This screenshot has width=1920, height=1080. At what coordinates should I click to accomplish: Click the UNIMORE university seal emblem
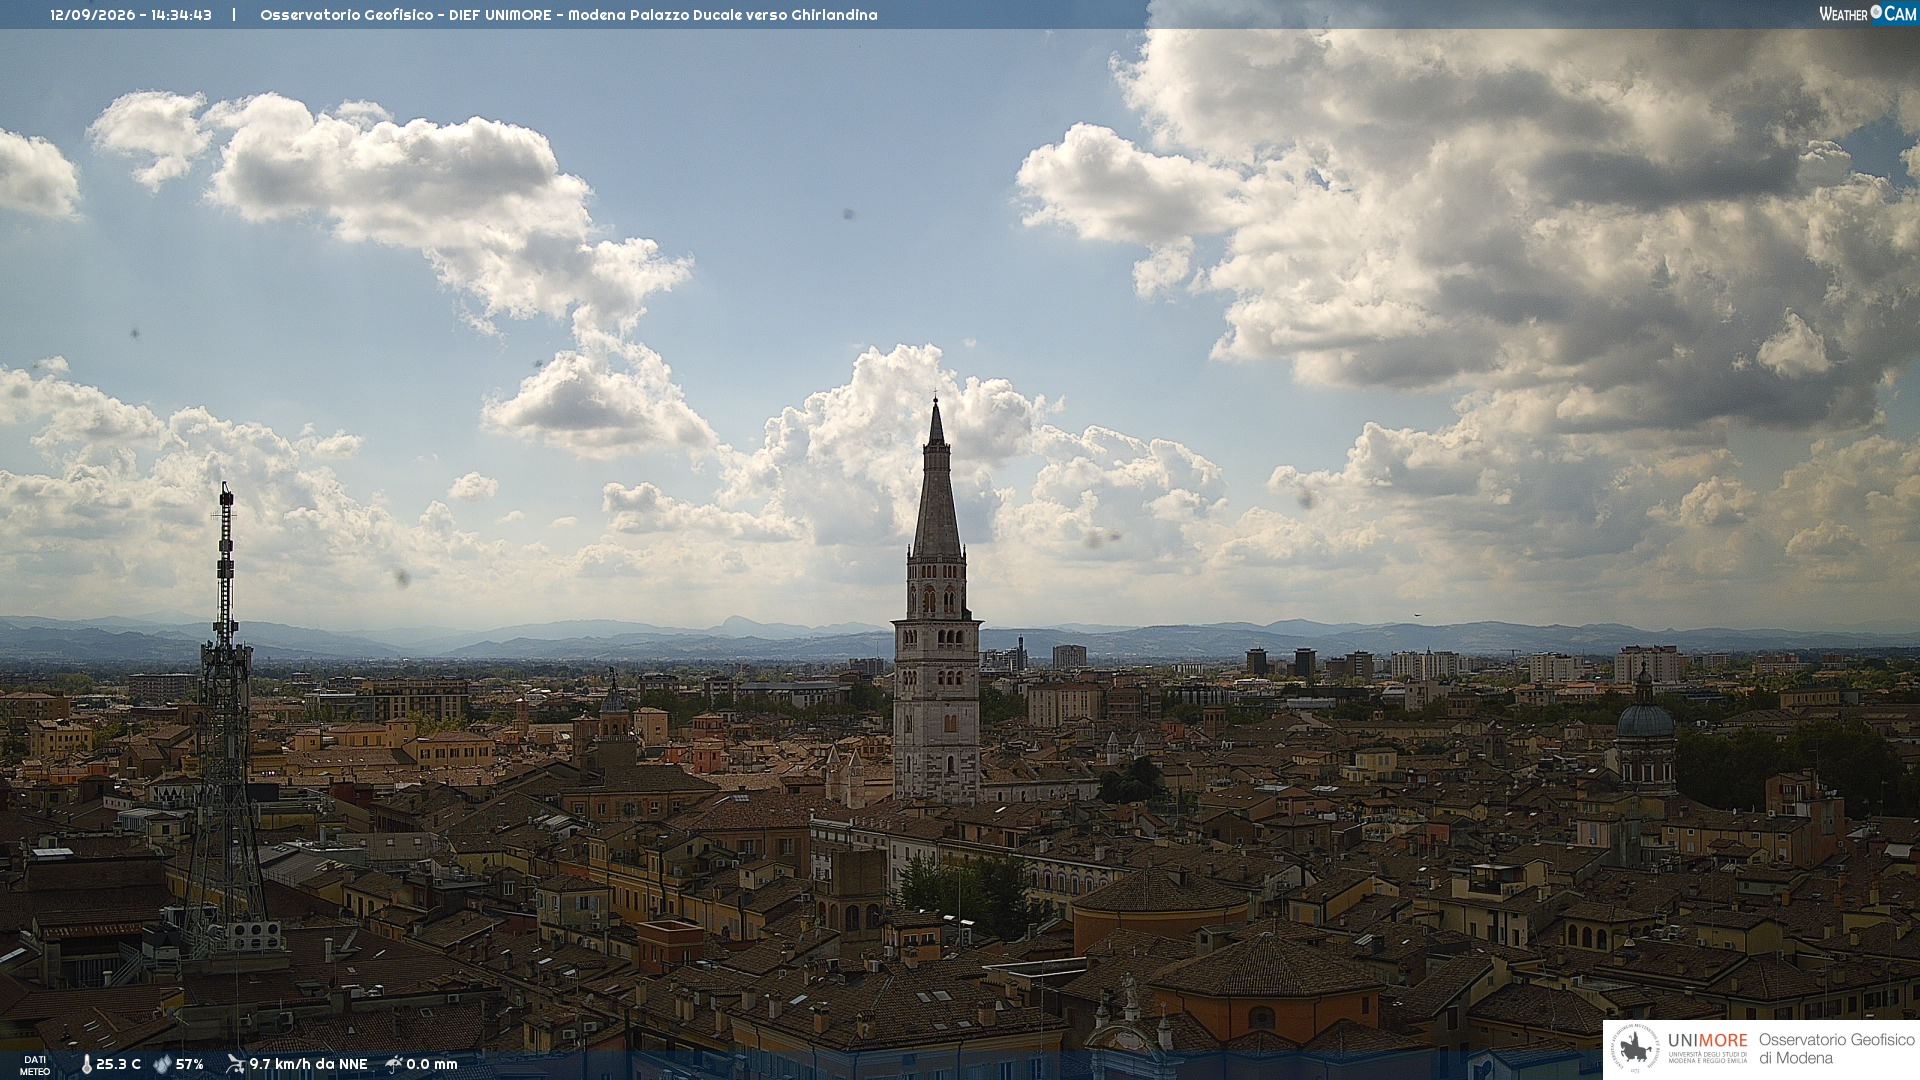tap(1635, 1048)
